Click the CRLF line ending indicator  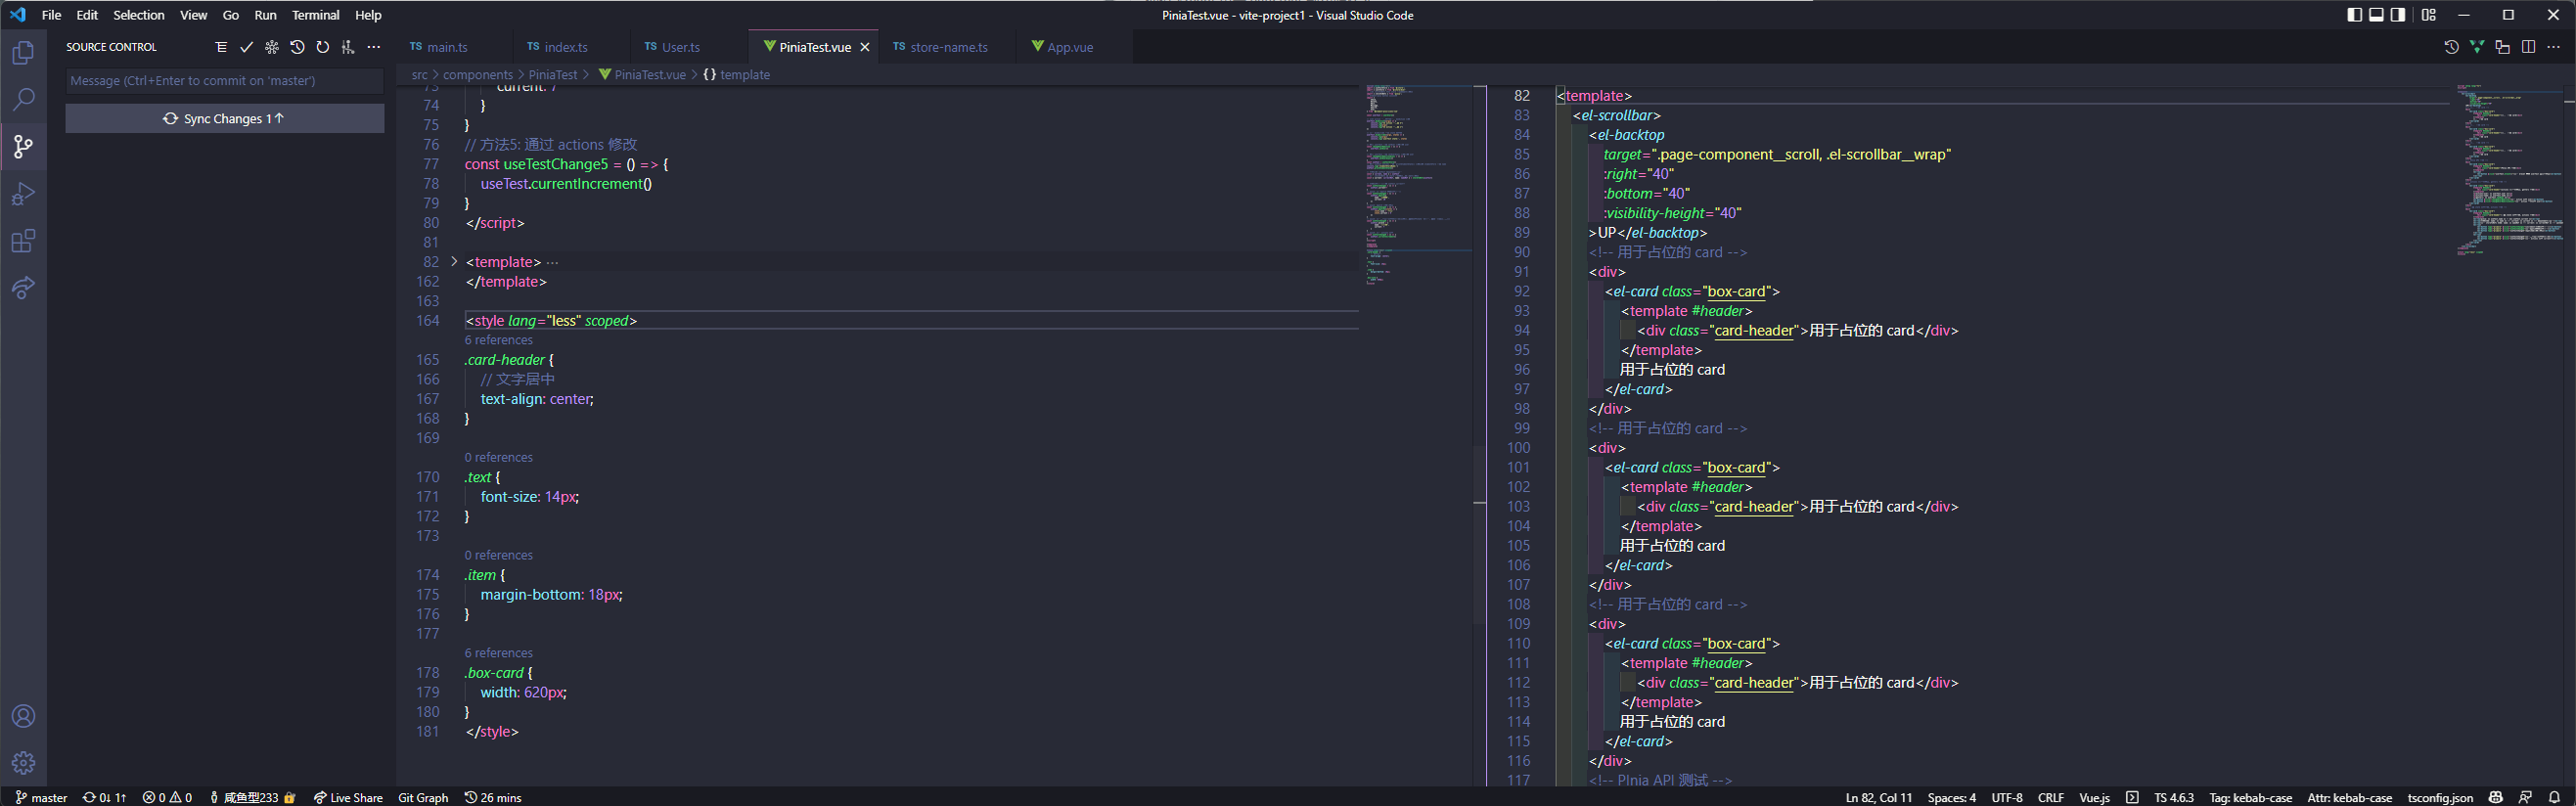(2051, 797)
